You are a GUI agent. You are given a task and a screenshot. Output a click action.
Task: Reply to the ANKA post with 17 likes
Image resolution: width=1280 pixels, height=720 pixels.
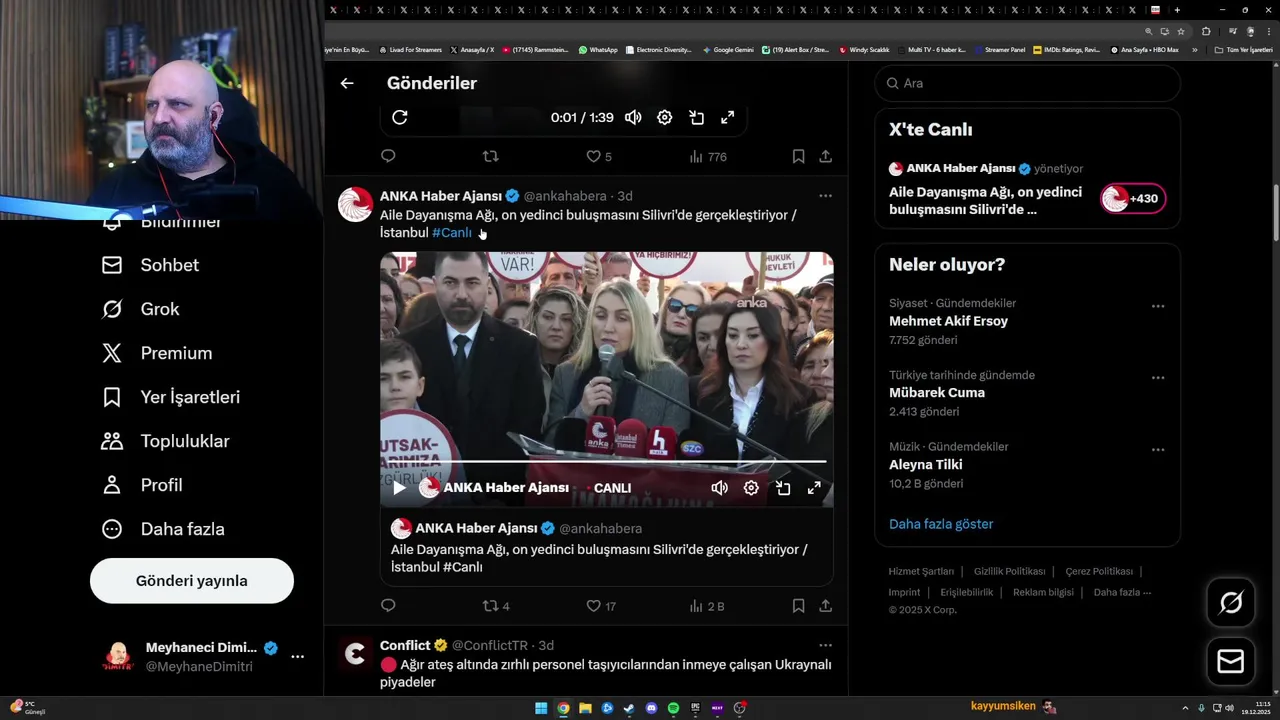pos(388,605)
